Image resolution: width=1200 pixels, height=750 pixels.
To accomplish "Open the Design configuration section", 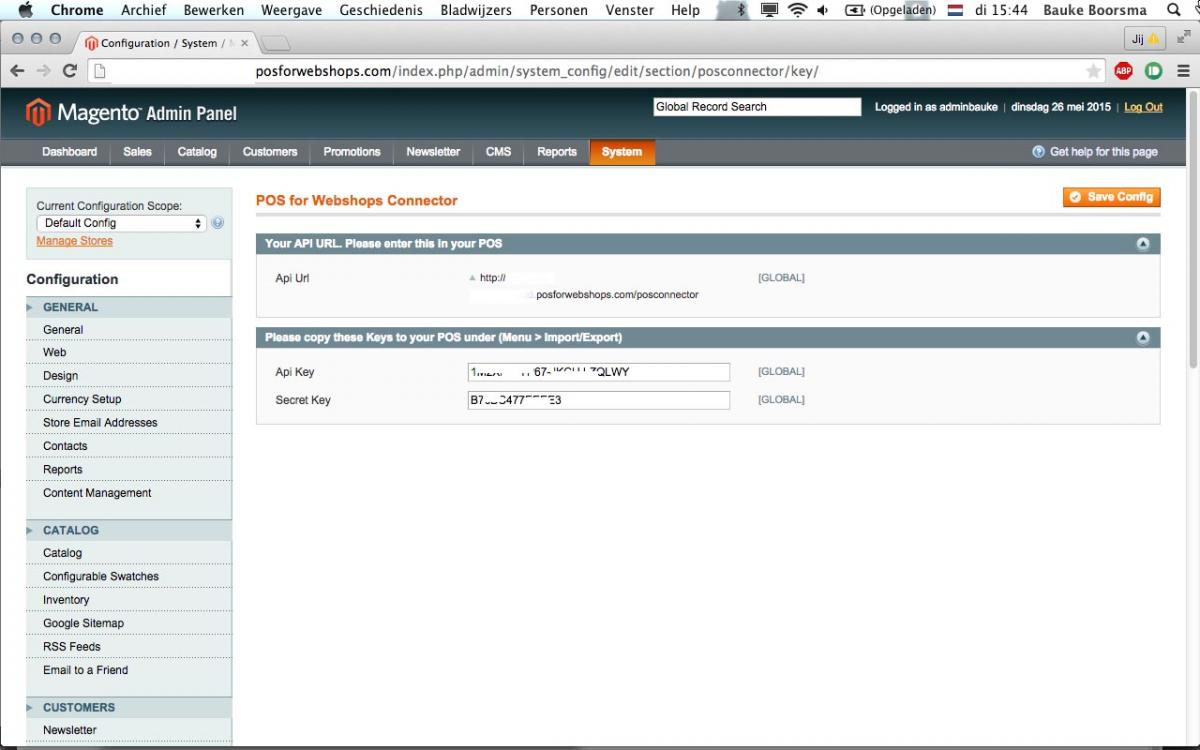I will point(60,376).
